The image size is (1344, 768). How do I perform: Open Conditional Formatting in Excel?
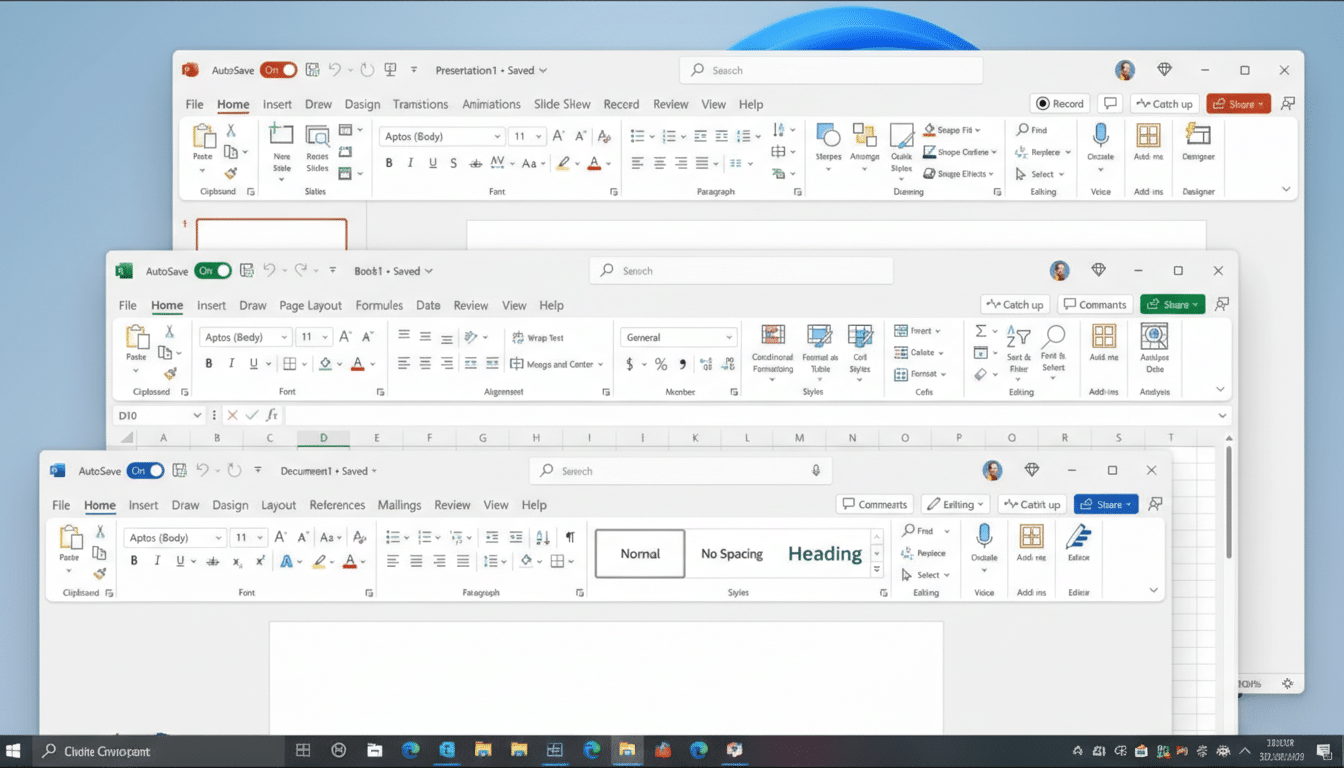771,352
